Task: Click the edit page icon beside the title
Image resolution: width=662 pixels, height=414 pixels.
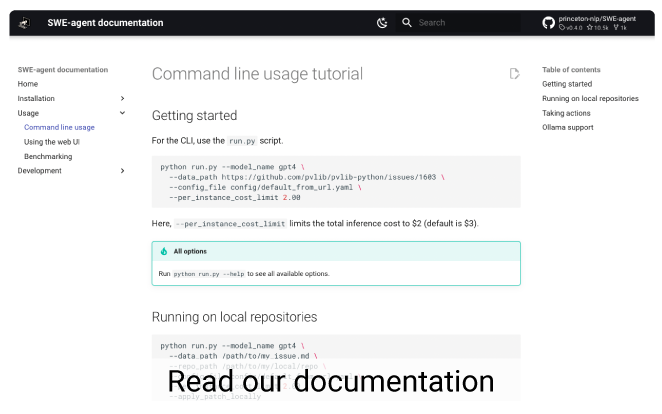Action: [514, 74]
